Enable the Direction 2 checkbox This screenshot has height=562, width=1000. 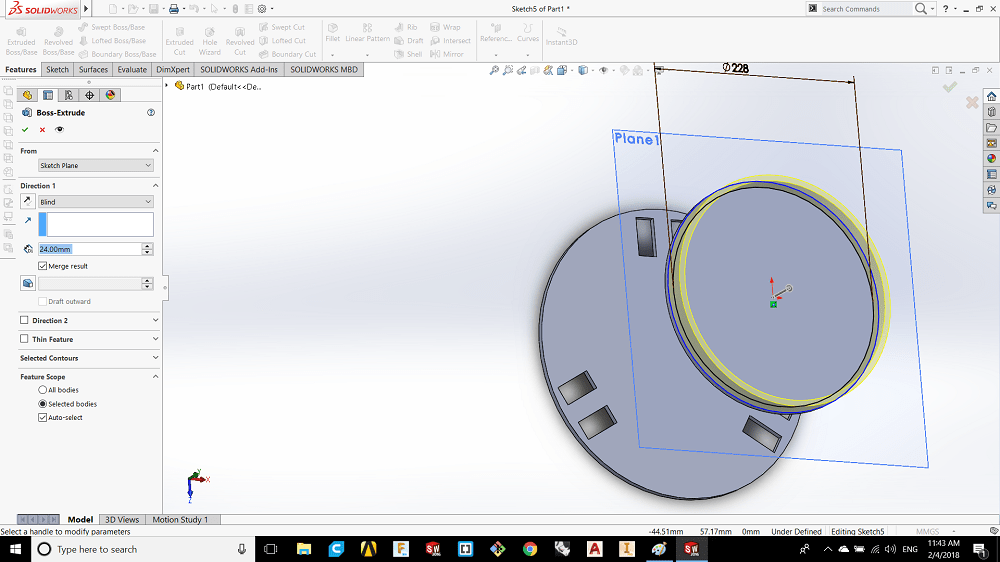coord(24,320)
